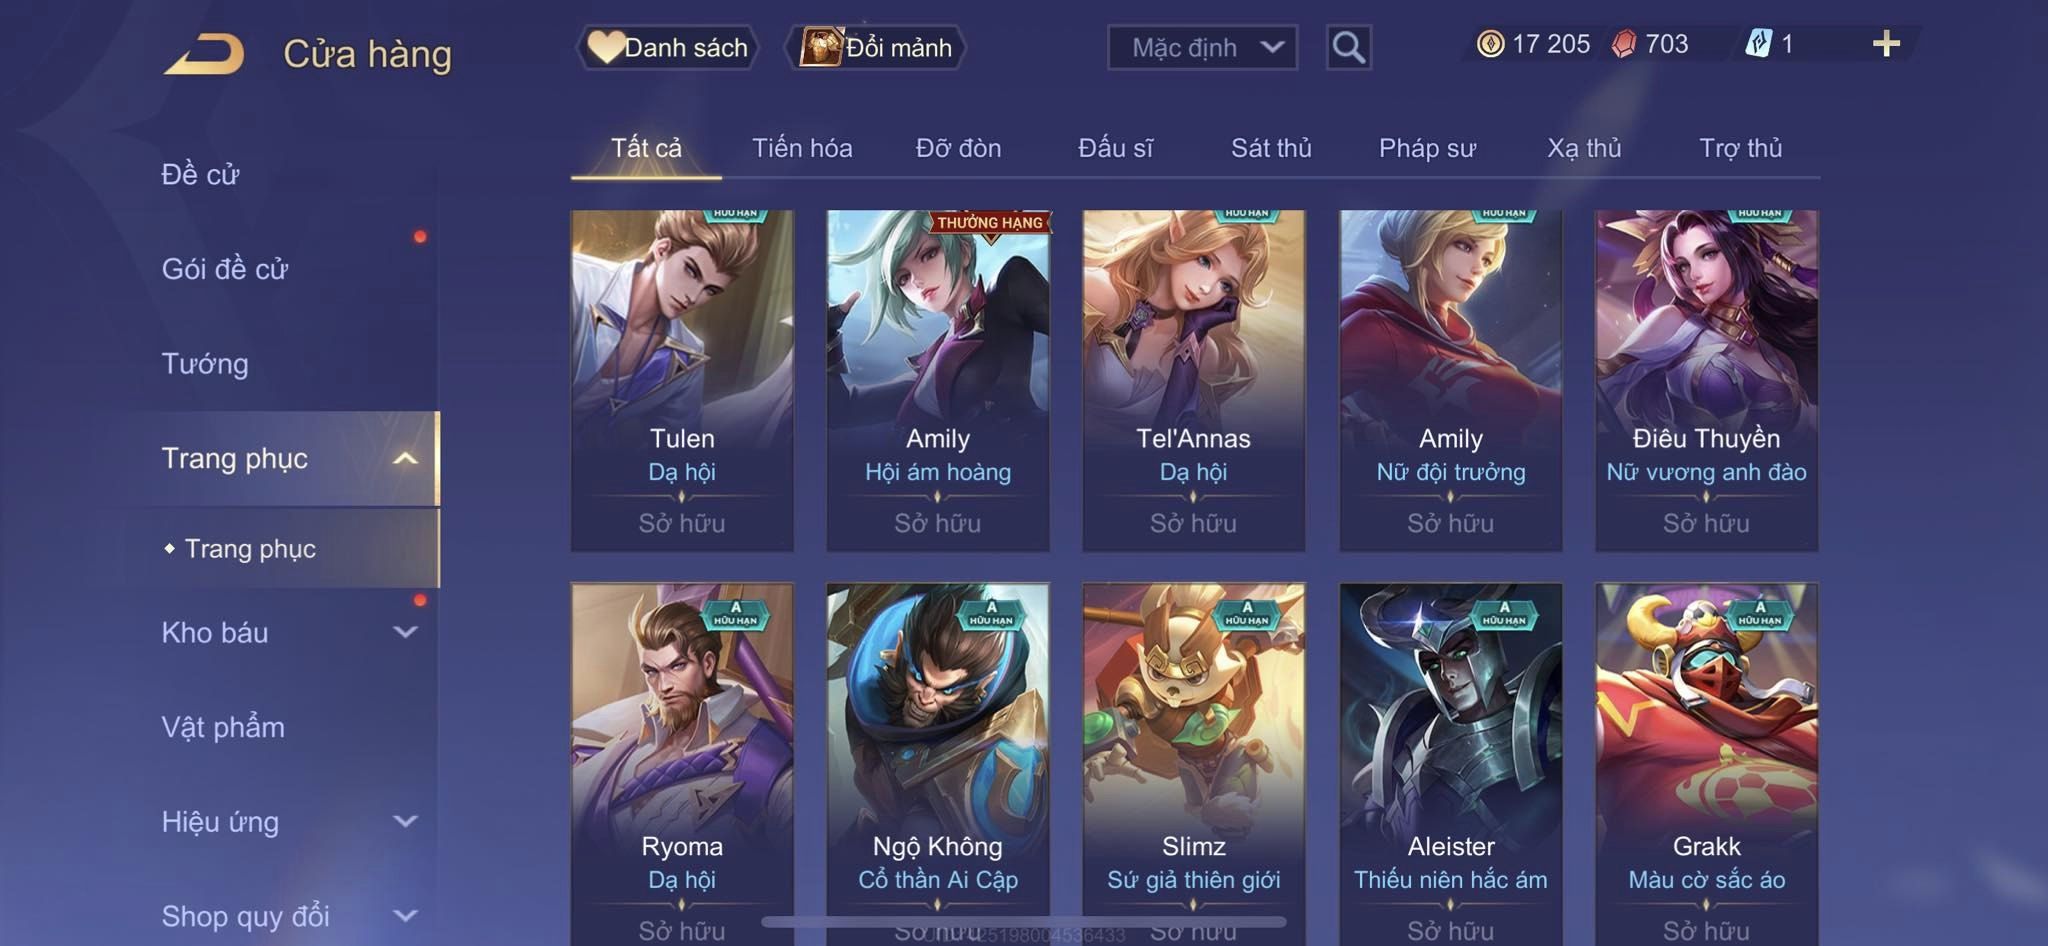The width and height of the screenshot is (2048, 946).
Task: Collapse the Trang phục sidebar section
Action: 405,459
